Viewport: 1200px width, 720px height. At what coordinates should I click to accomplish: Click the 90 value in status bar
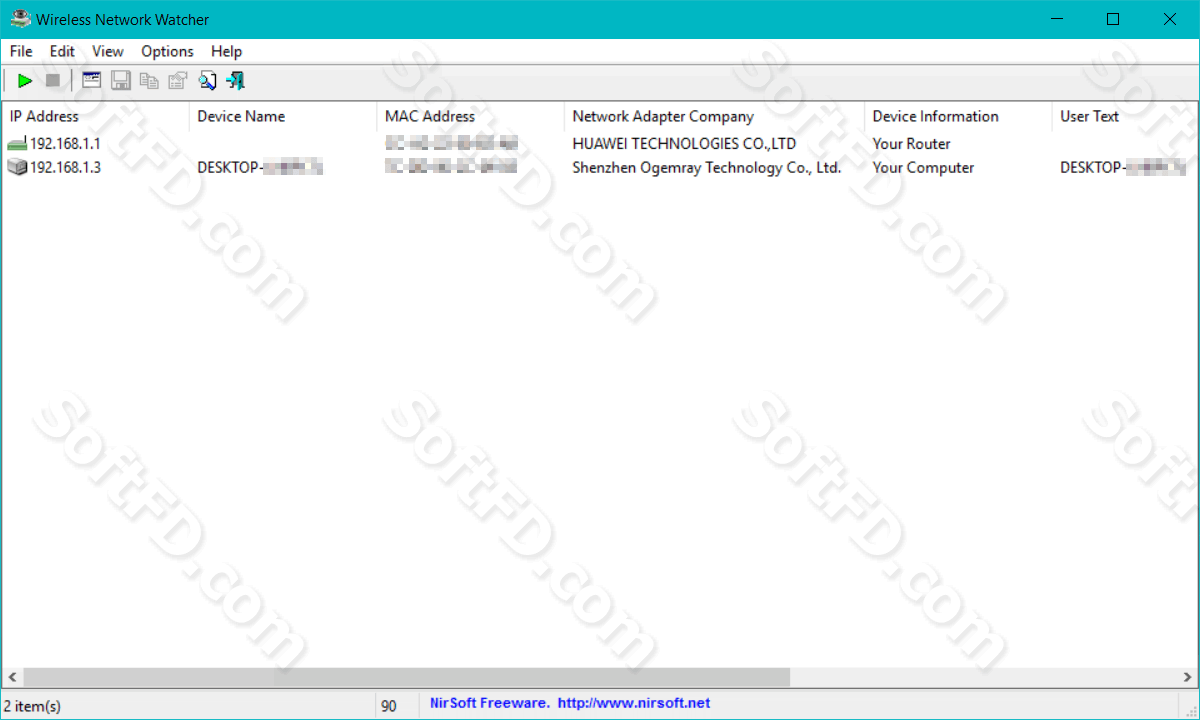coord(389,706)
